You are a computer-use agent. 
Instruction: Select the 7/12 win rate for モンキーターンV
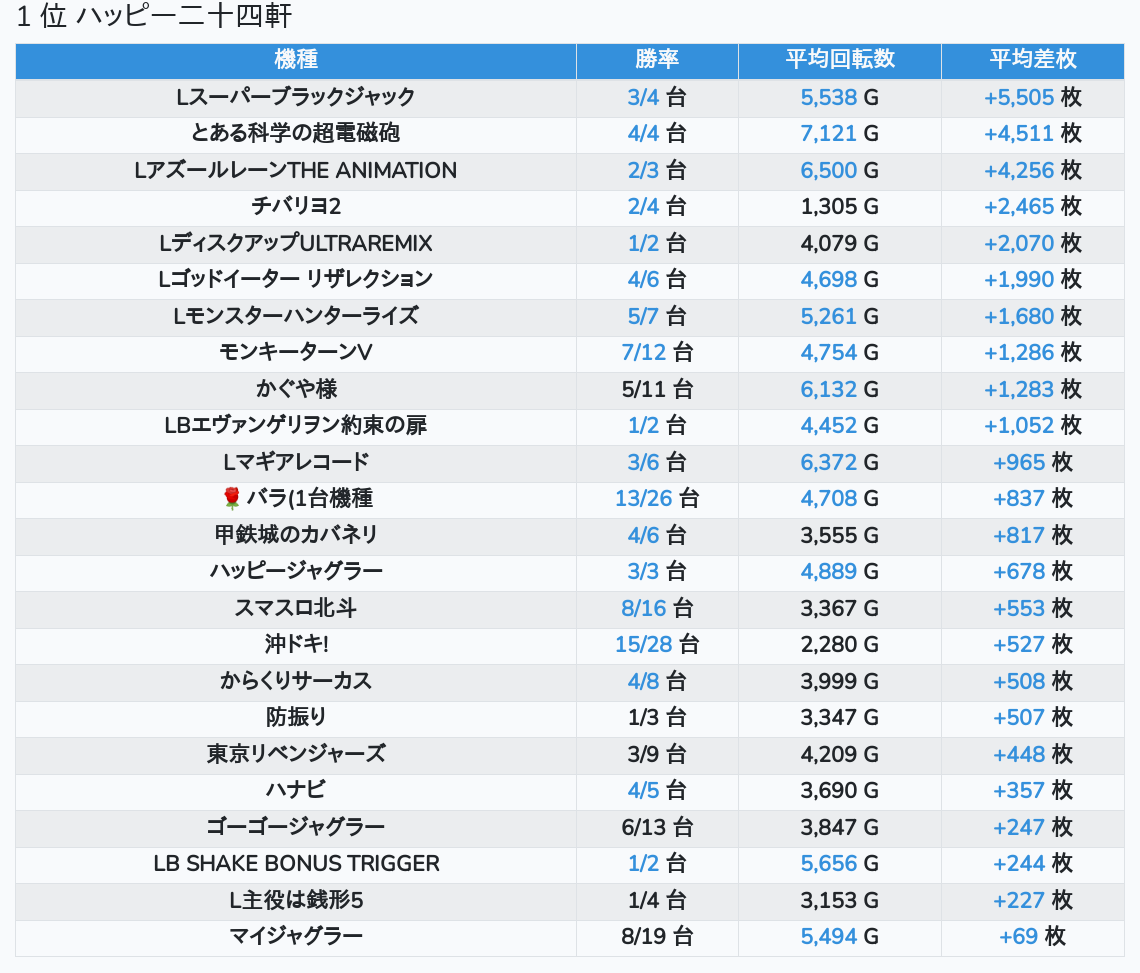pyautogui.click(x=643, y=352)
